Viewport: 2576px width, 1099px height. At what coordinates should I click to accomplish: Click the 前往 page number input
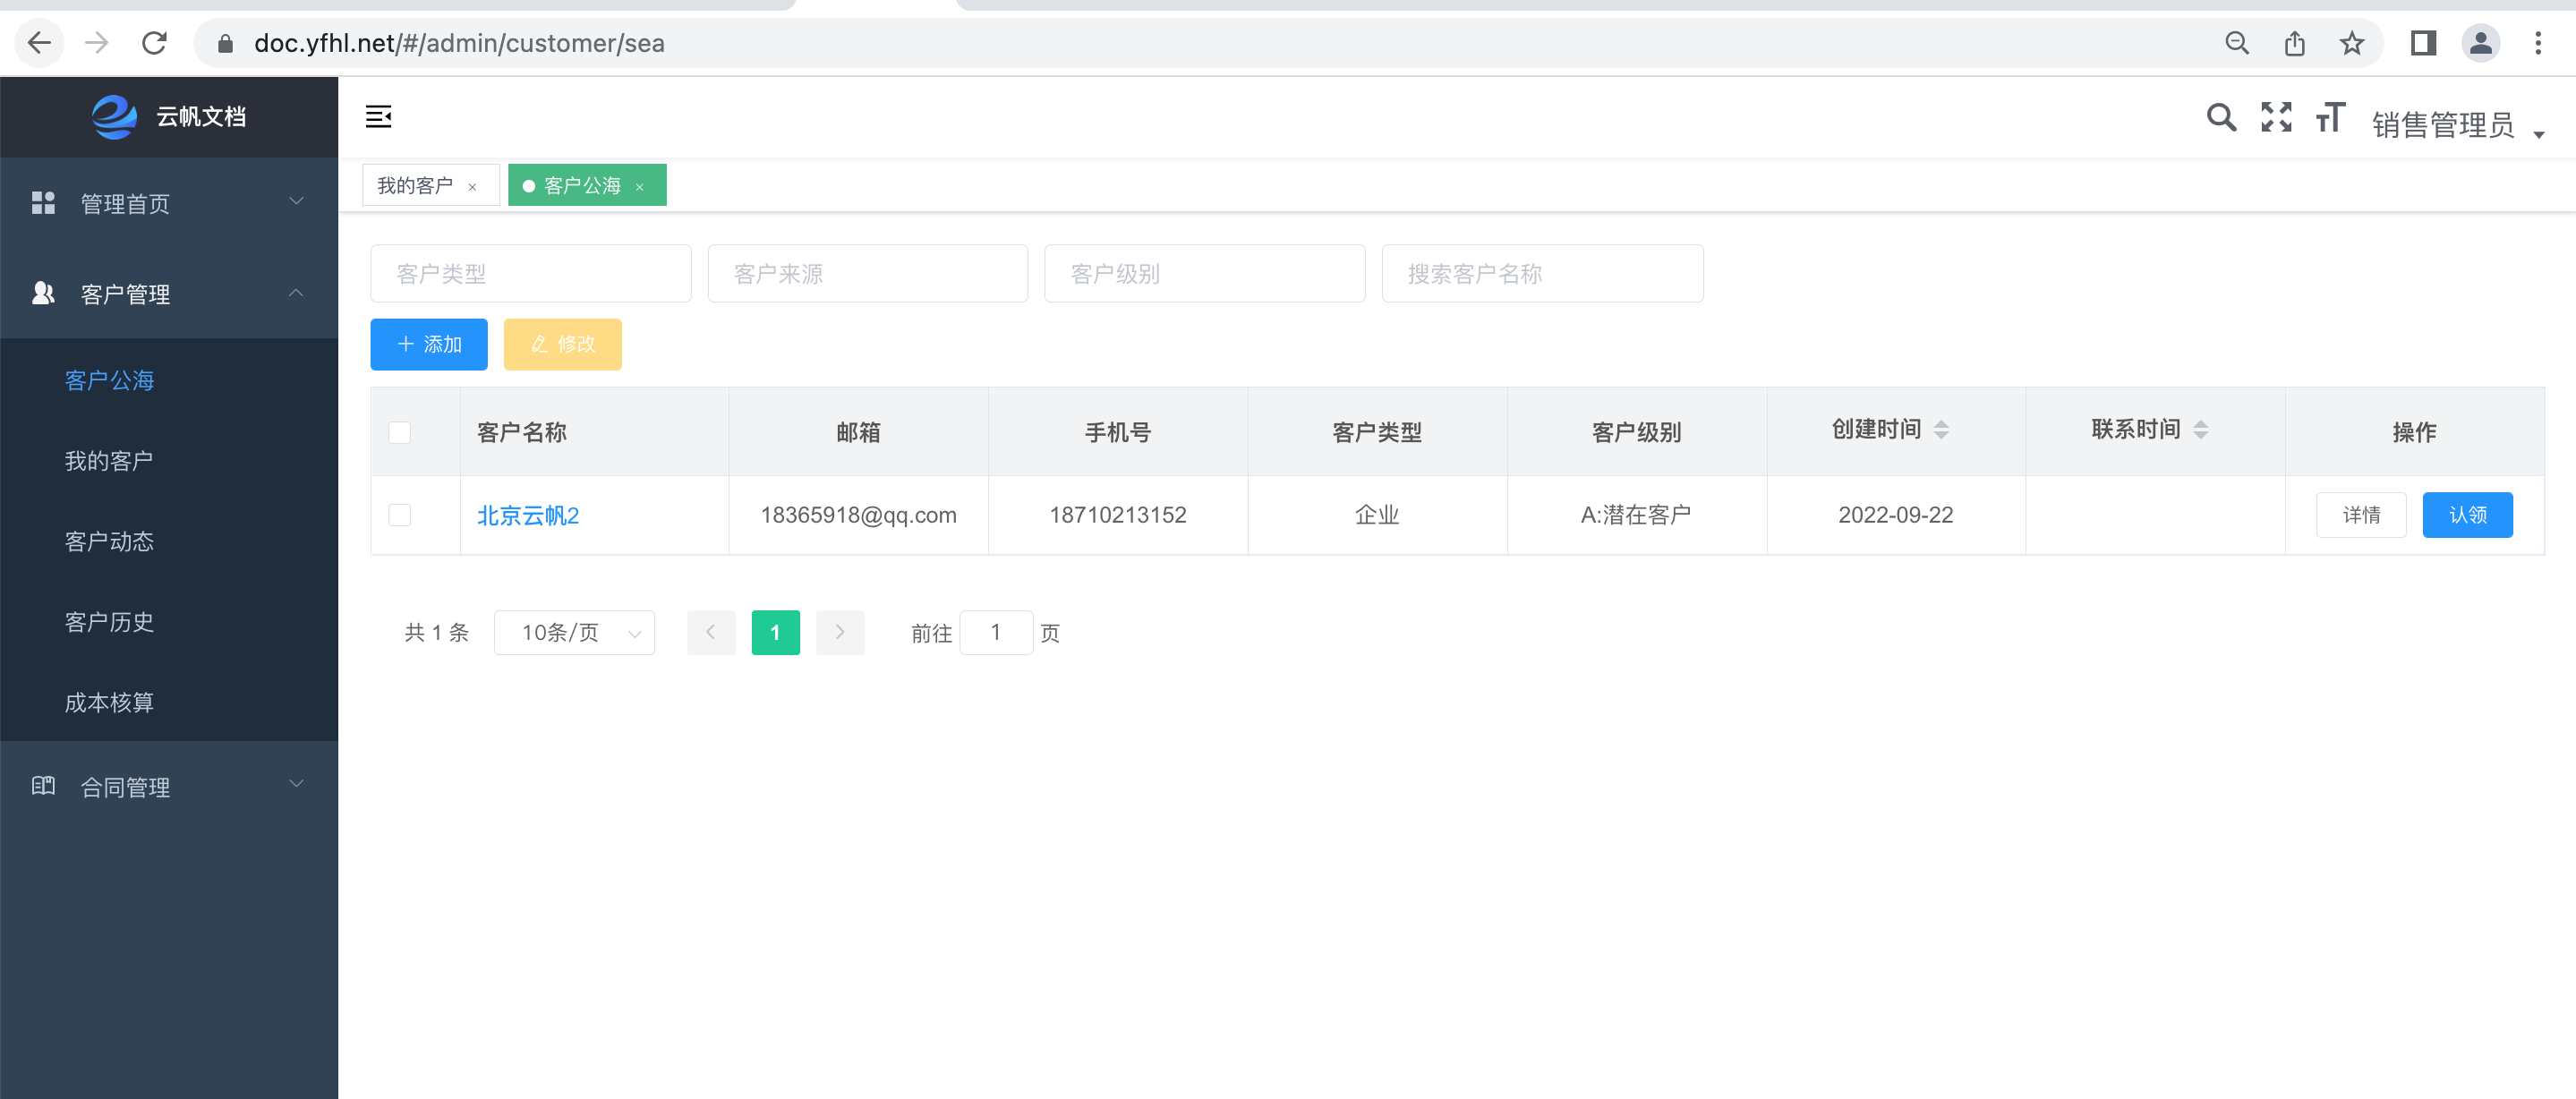coord(996,633)
